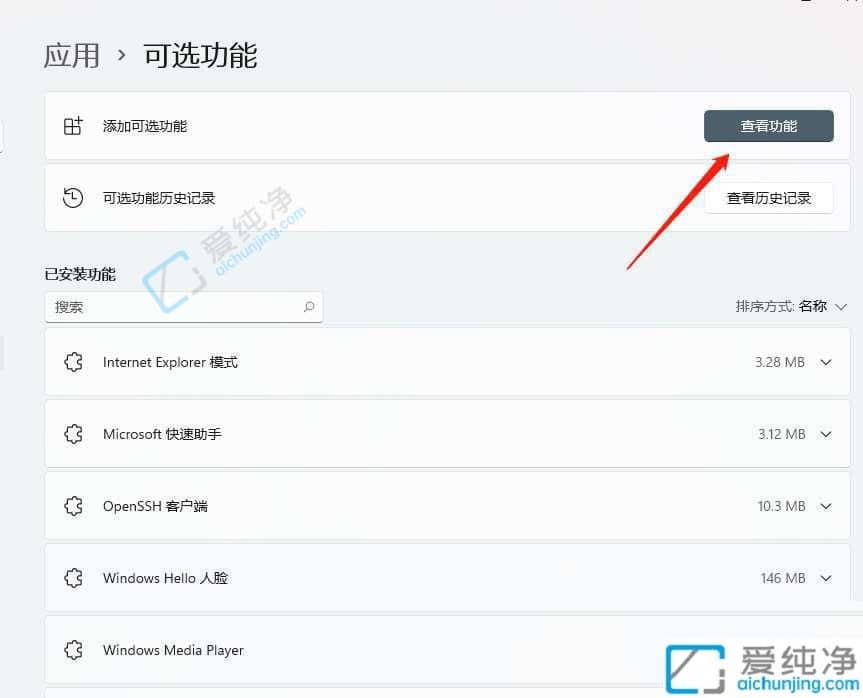The height and width of the screenshot is (698, 863).
Task: Go back to 应用 breadcrumb
Action: coord(72,56)
